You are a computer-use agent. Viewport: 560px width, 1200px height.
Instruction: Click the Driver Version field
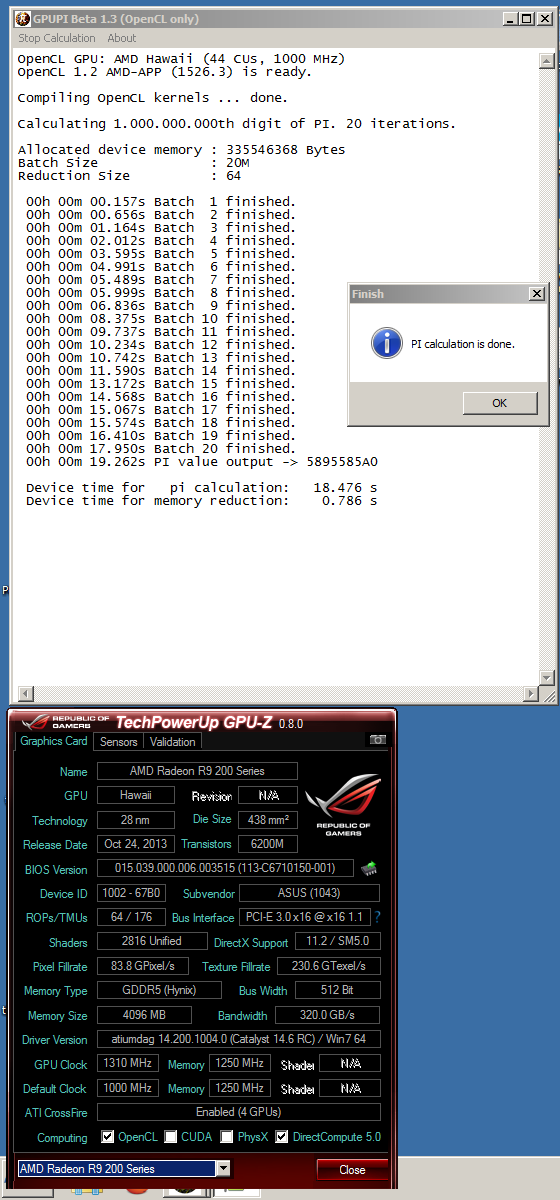pyautogui.click(x=238, y=1039)
